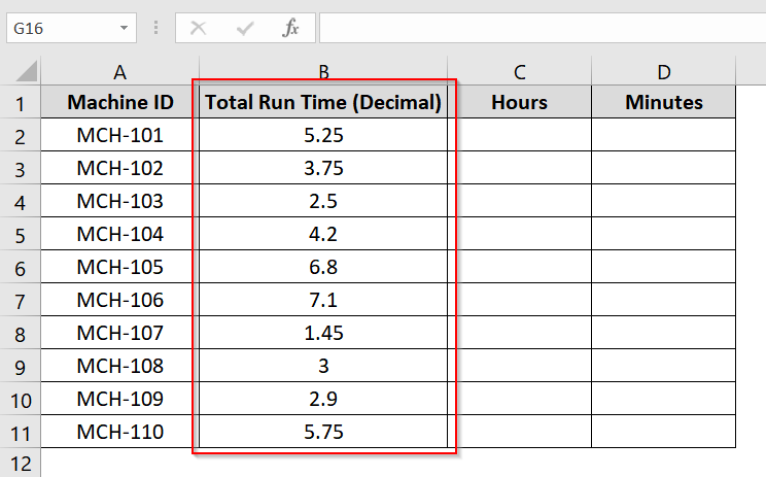The height and width of the screenshot is (477, 766).
Task: Select row 6 header
Action: [20, 267]
